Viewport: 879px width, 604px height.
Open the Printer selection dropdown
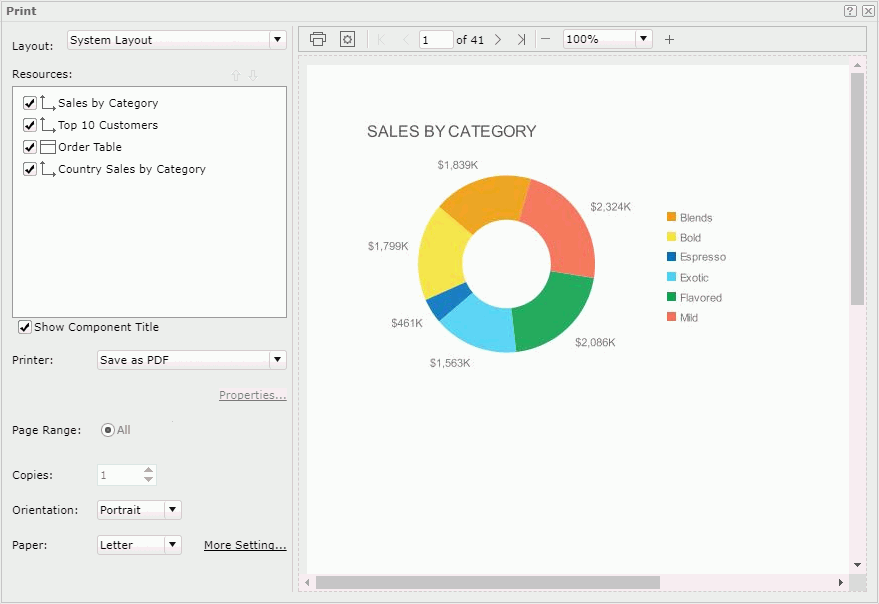277,359
